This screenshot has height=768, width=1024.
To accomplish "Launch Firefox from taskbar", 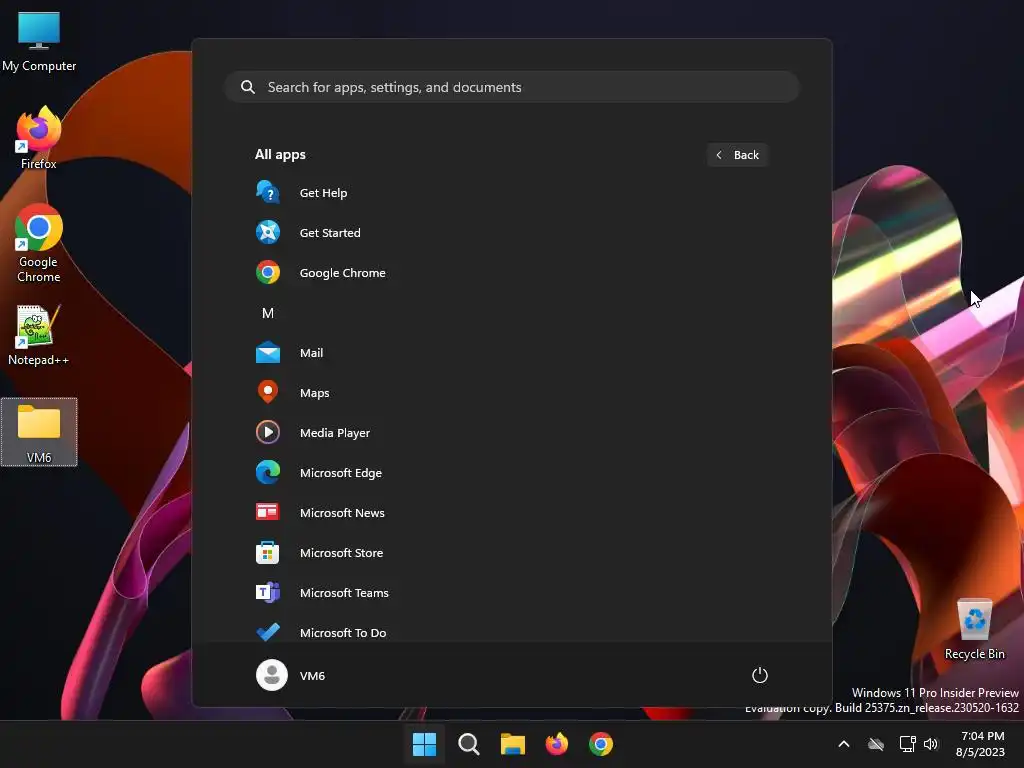I will (556, 744).
